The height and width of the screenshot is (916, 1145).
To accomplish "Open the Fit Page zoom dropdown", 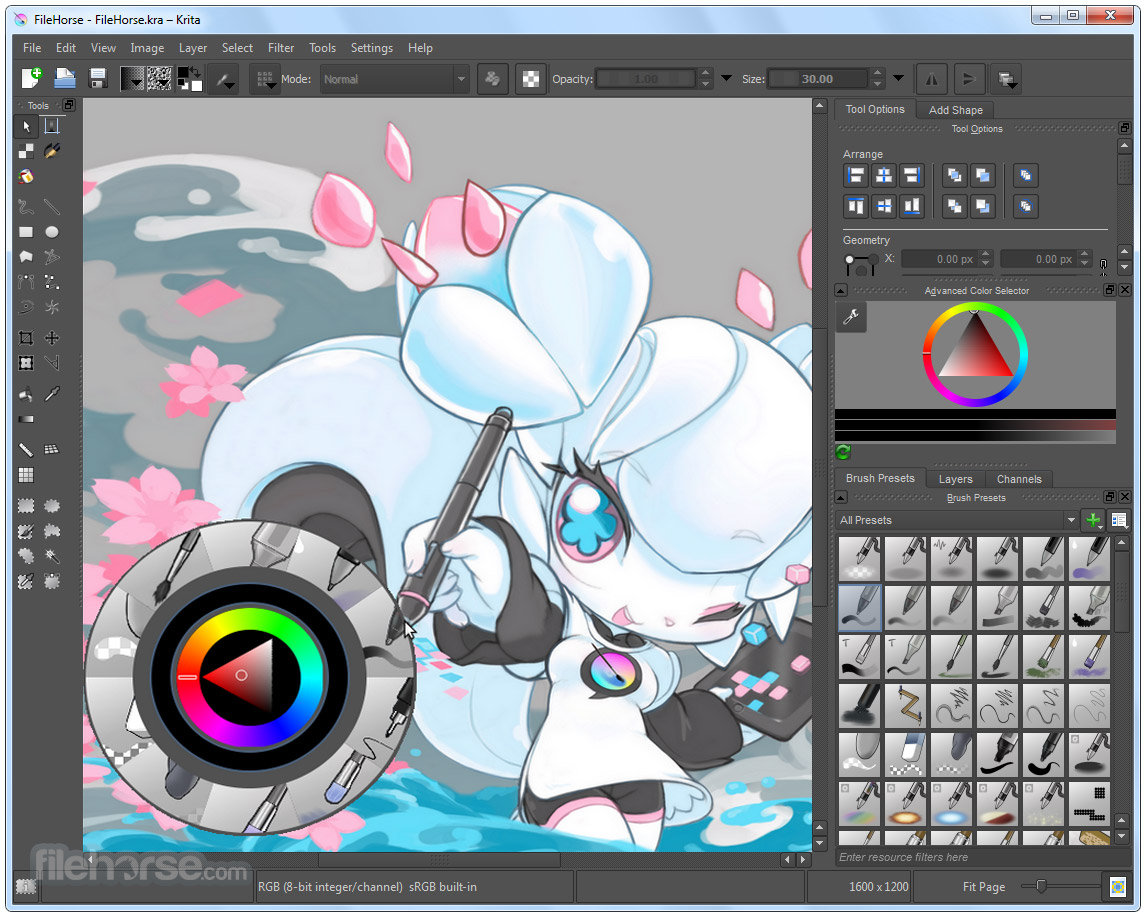I will (985, 886).
